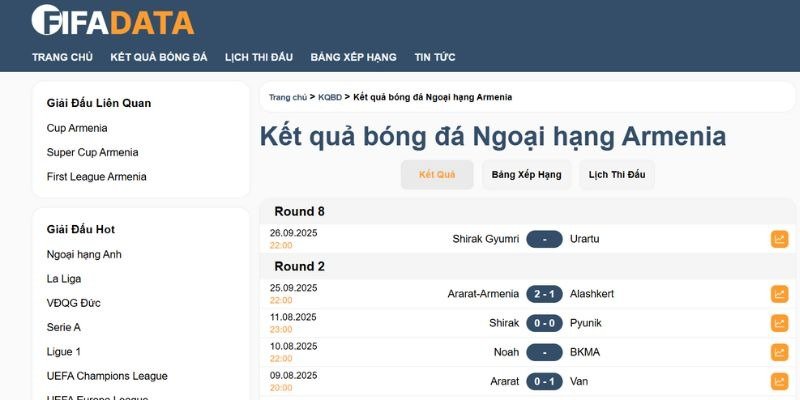Viewport: 800px width, 400px height.
Task: Click the FIFA DATA logo
Action: pos(113,21)
